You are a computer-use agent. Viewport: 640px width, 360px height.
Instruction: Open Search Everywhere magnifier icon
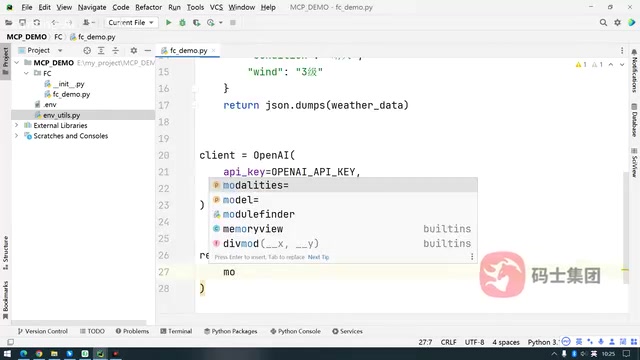pos(603,22)
